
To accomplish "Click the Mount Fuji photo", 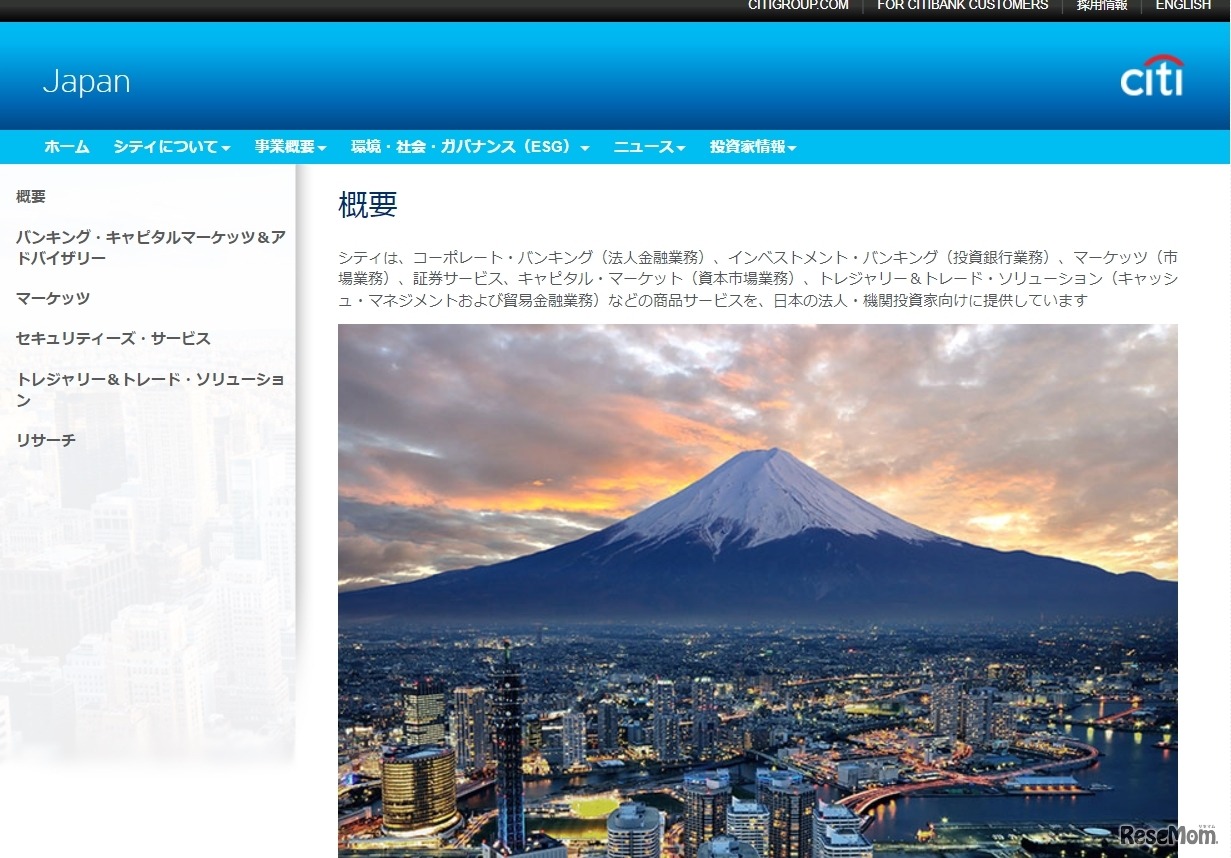I will [757, 590].
